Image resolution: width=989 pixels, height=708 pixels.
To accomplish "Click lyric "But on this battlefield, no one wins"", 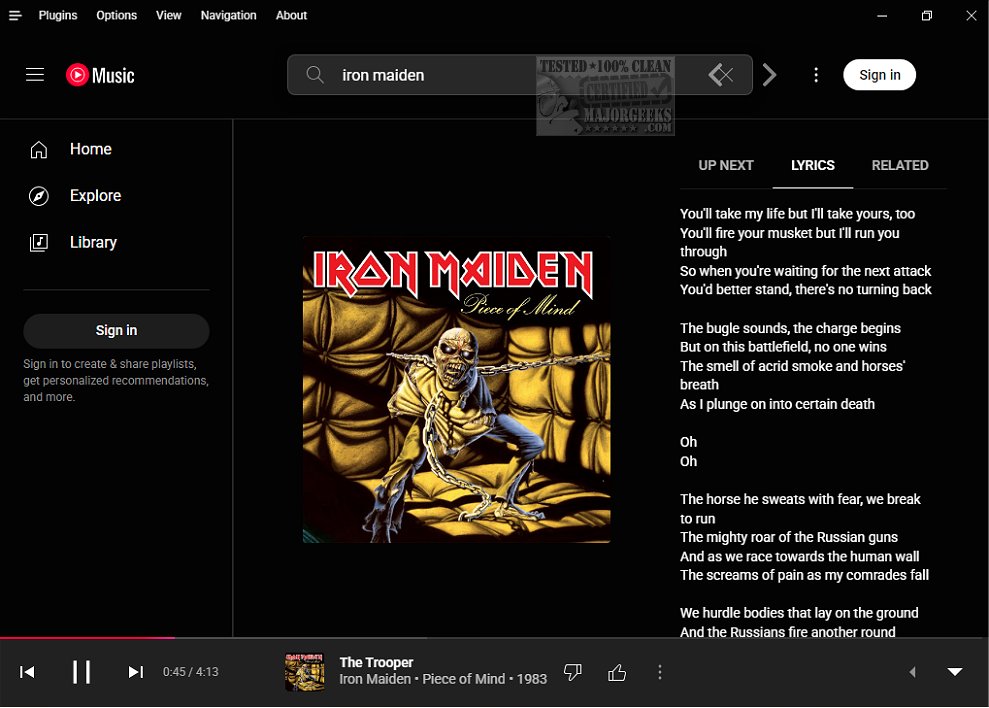I will (783, 347).
